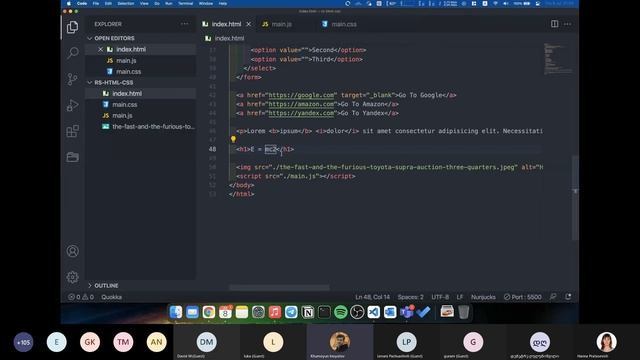Open the Code application menu
Screen dimensions: 640x360
[x=82, y=3]
